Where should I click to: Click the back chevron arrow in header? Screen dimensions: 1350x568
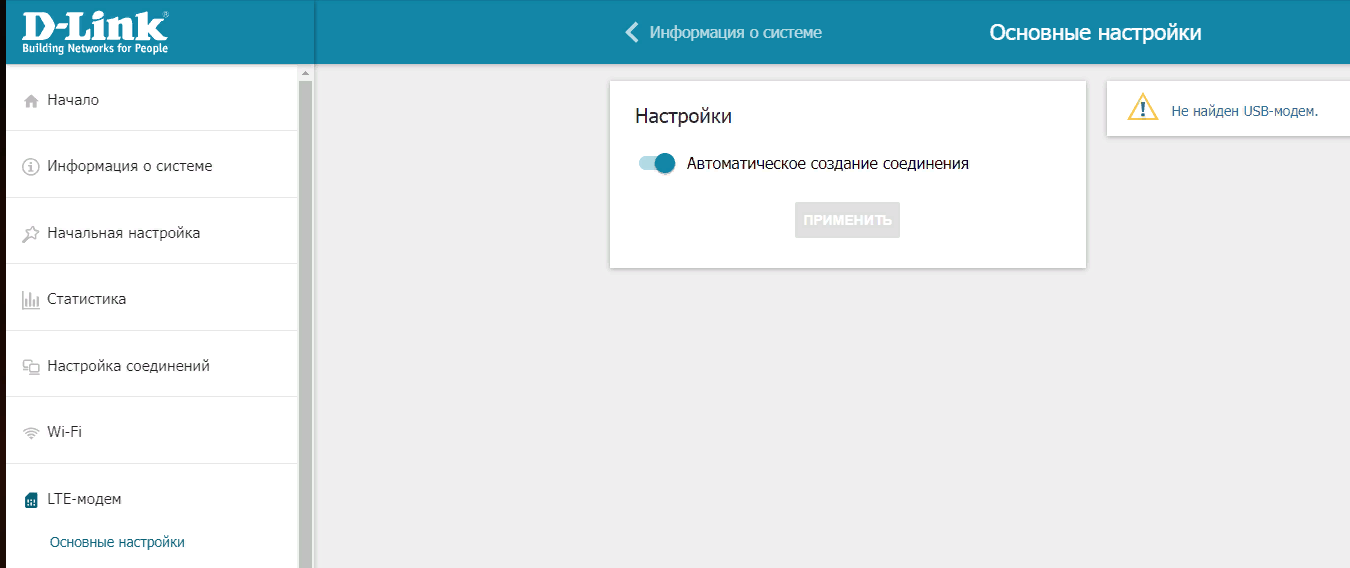(631, 32)
